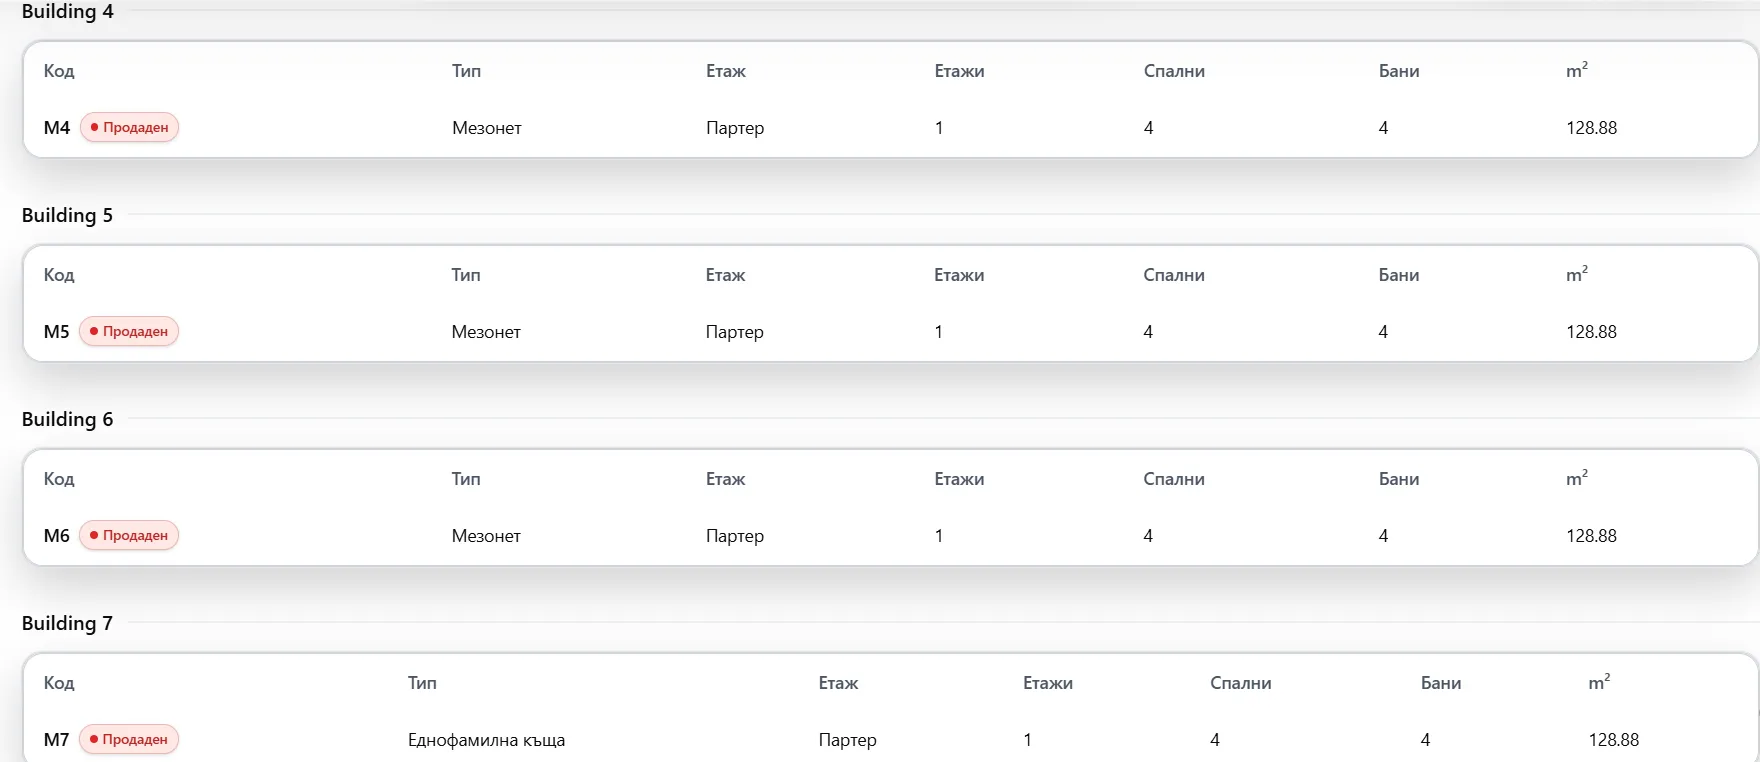Select the M7 code in Building 7

(57, 739)
